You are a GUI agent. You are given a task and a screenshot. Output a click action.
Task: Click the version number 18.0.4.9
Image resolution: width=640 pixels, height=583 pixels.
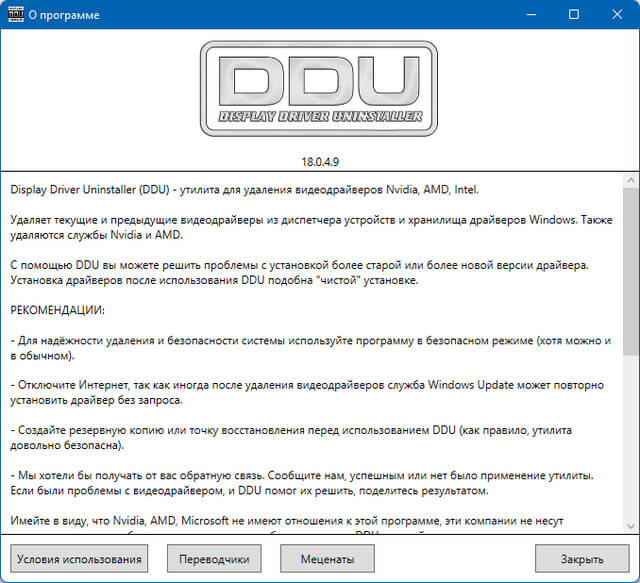320,162
